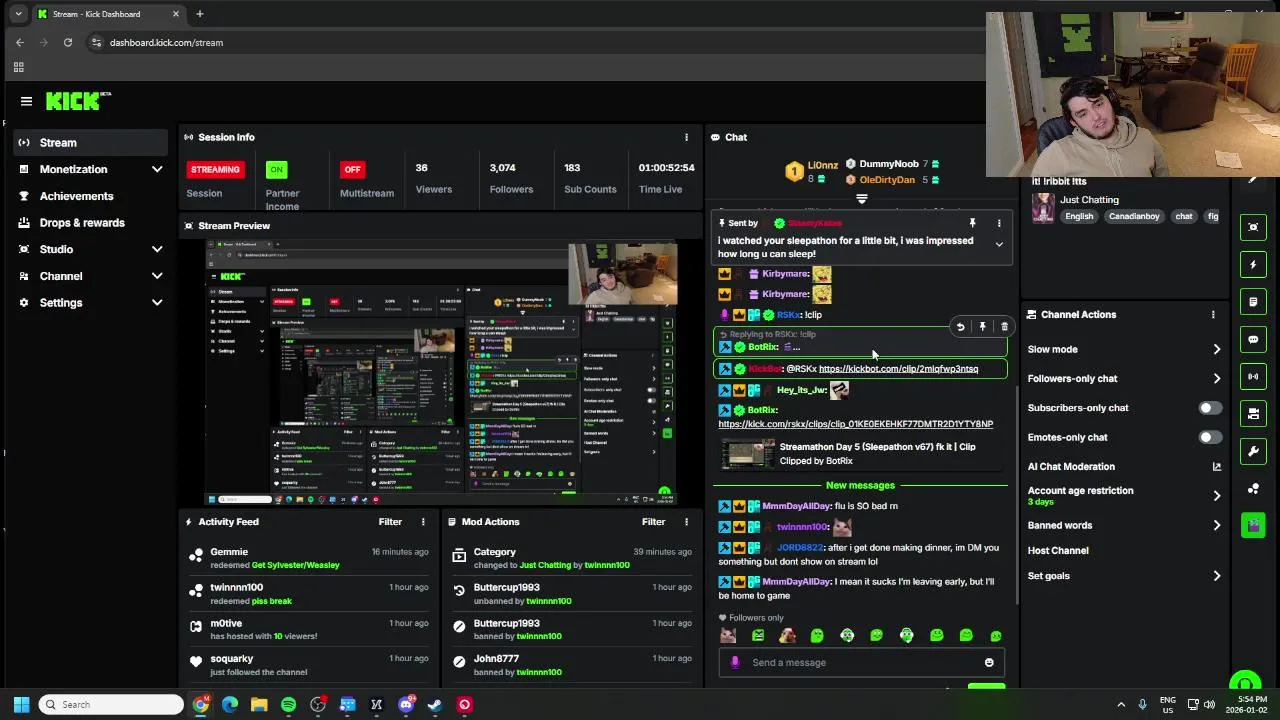This screenshot has height=720, width=1280.
Task: Click Host Channel action
Action: pos(1058,551)
